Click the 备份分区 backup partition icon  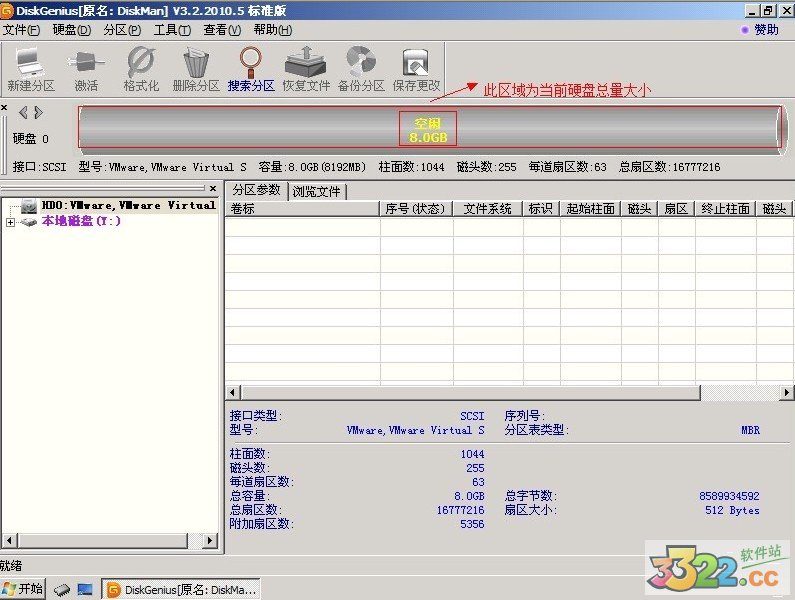point(361,69)
